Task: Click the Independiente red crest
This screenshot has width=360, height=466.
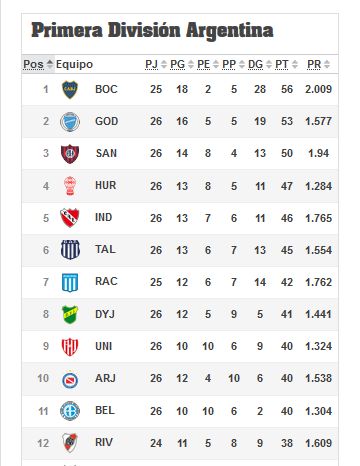Action: click(x=70, y=218)
